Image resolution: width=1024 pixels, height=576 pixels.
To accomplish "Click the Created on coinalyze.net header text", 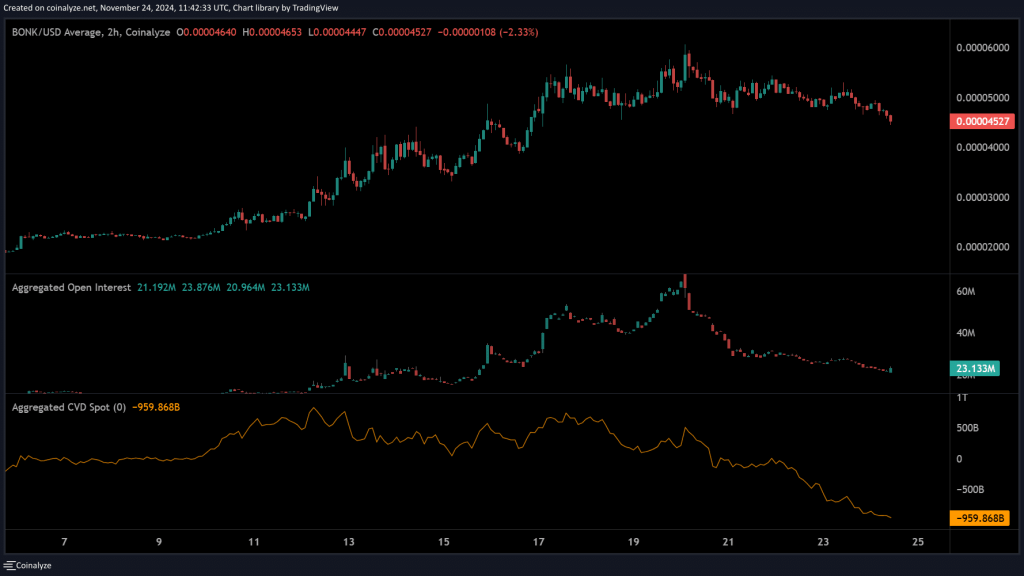I will point(171,8).
